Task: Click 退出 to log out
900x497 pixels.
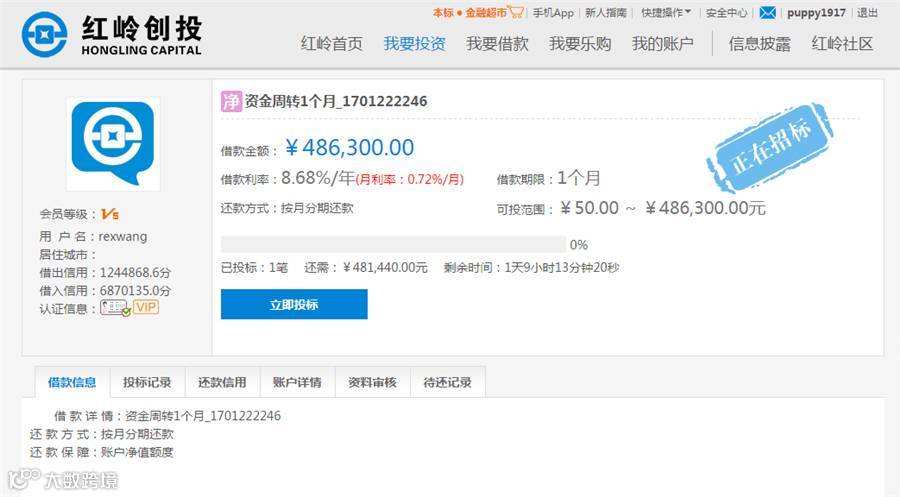Action: (x=867, y=13)
